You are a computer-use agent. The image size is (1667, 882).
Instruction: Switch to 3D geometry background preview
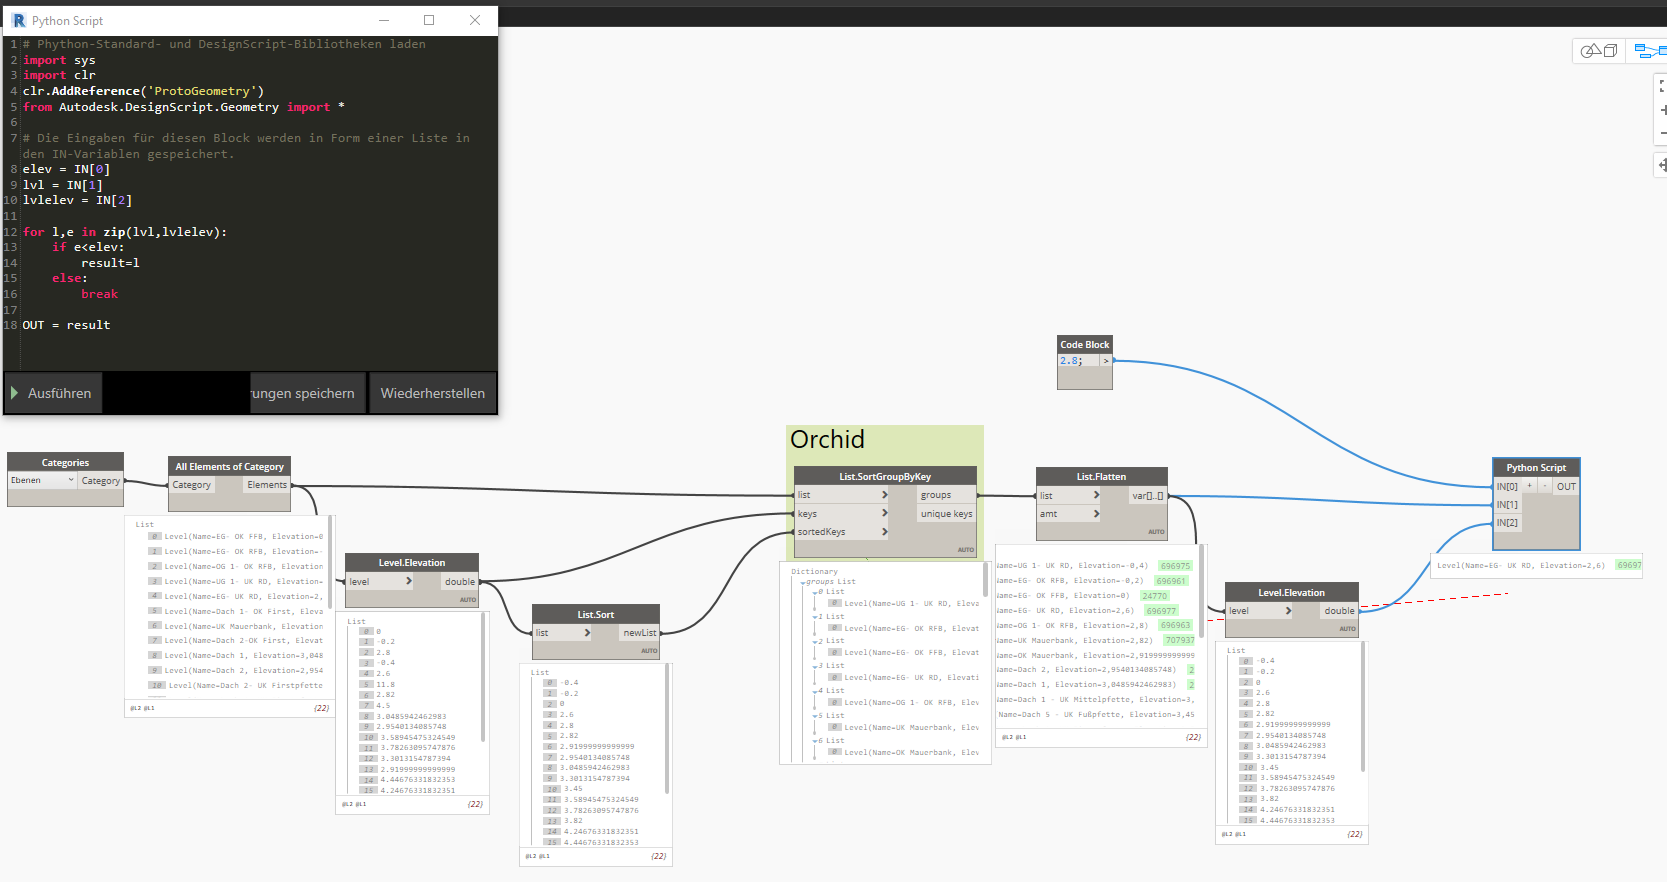[1599, 50]
